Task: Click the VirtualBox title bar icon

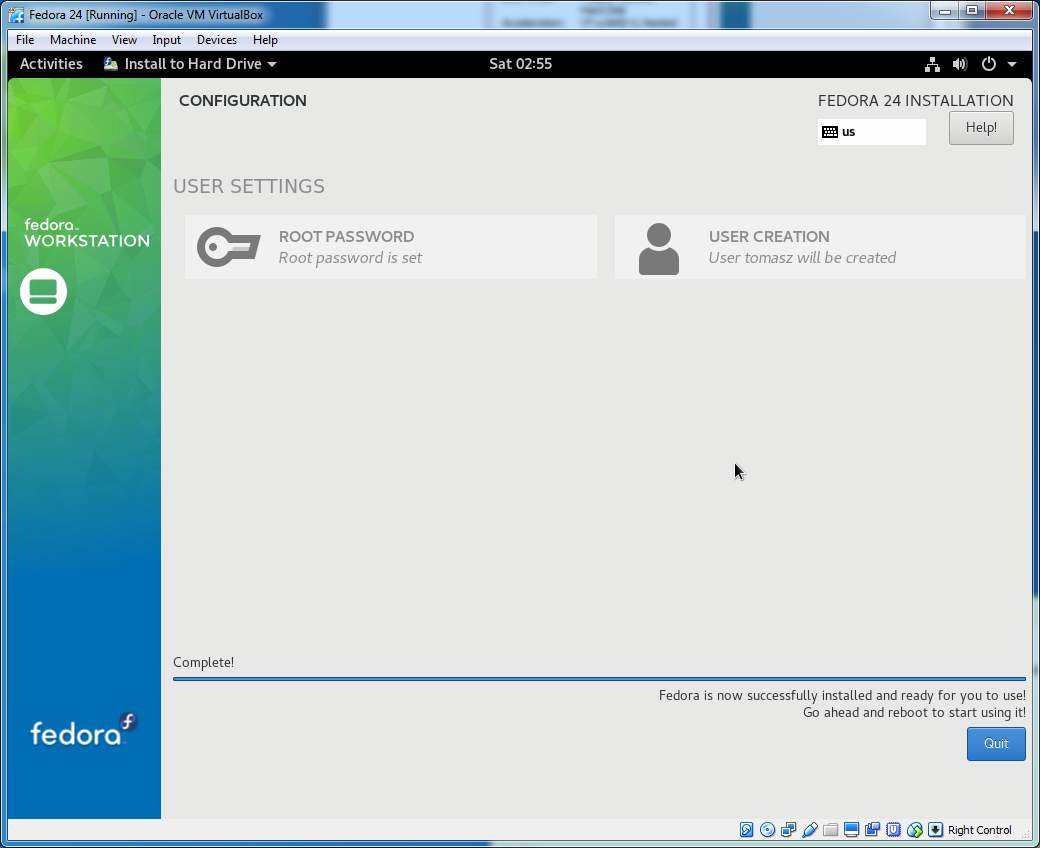Action: 17,15
